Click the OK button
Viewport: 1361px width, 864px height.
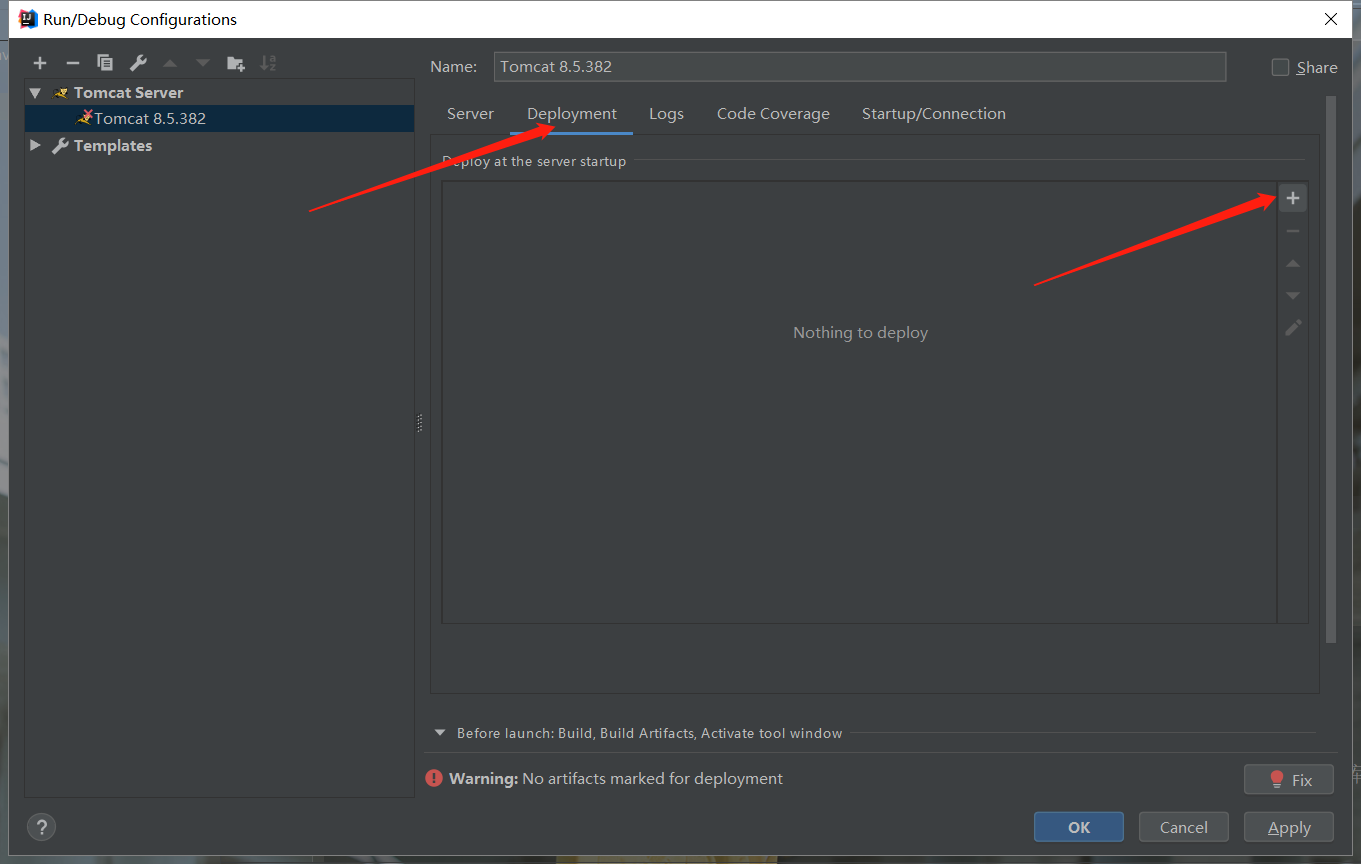pos(1079,827)
